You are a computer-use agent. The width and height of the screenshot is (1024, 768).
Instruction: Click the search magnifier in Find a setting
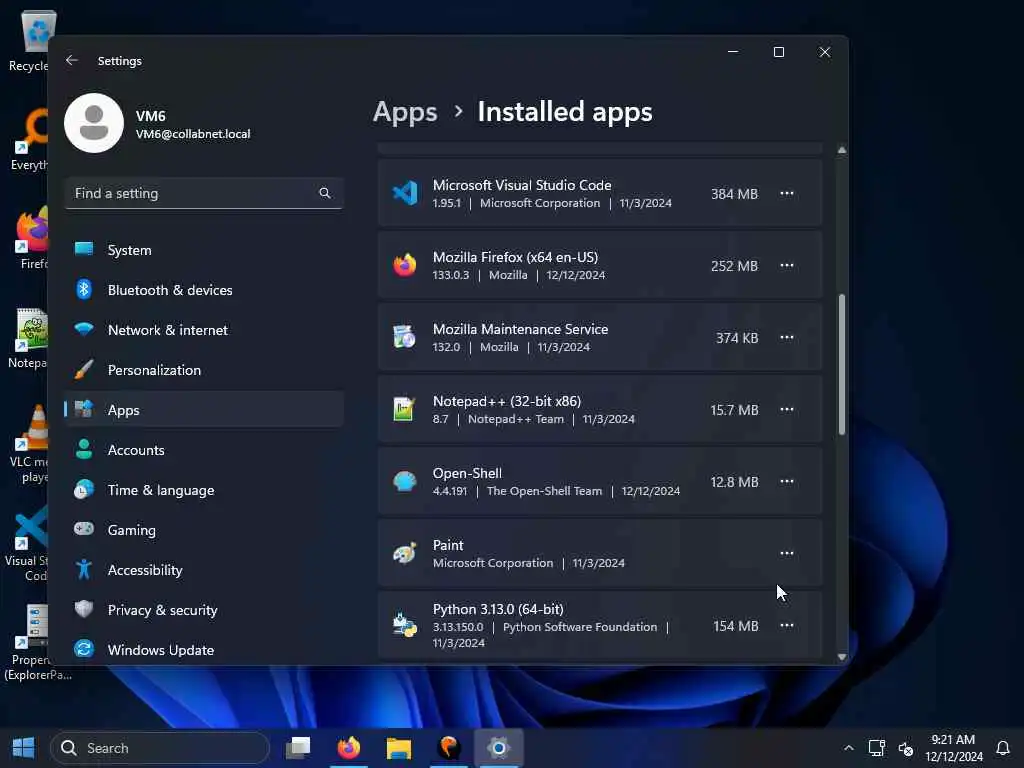(325, 193)
